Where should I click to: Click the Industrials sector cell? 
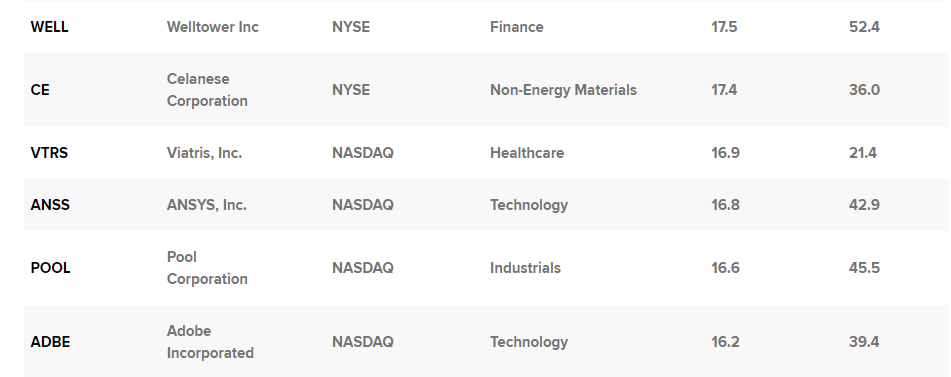point(525,268)
